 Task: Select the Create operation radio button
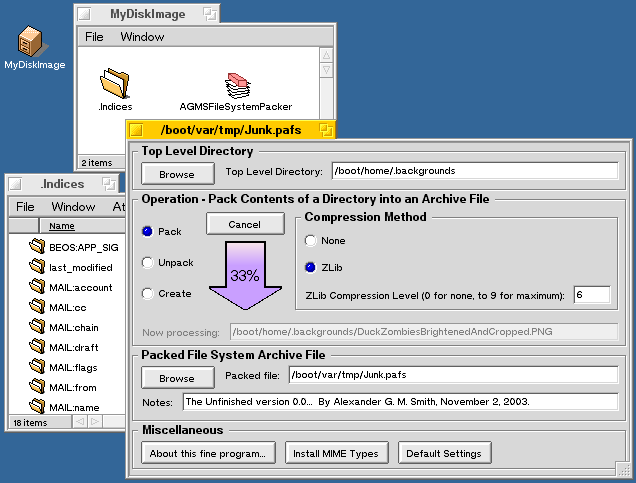(x=147, y=293)
